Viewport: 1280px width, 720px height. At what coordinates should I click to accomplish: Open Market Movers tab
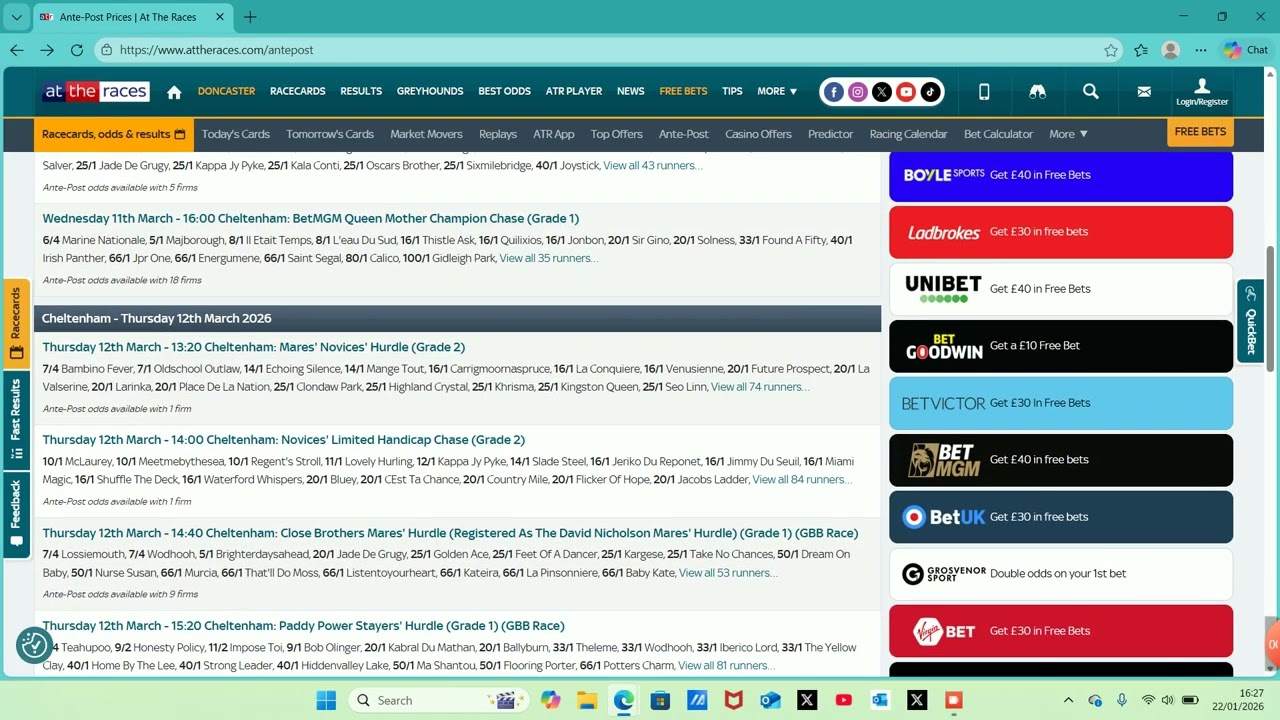pyautogui.click(x=426, y=134)
